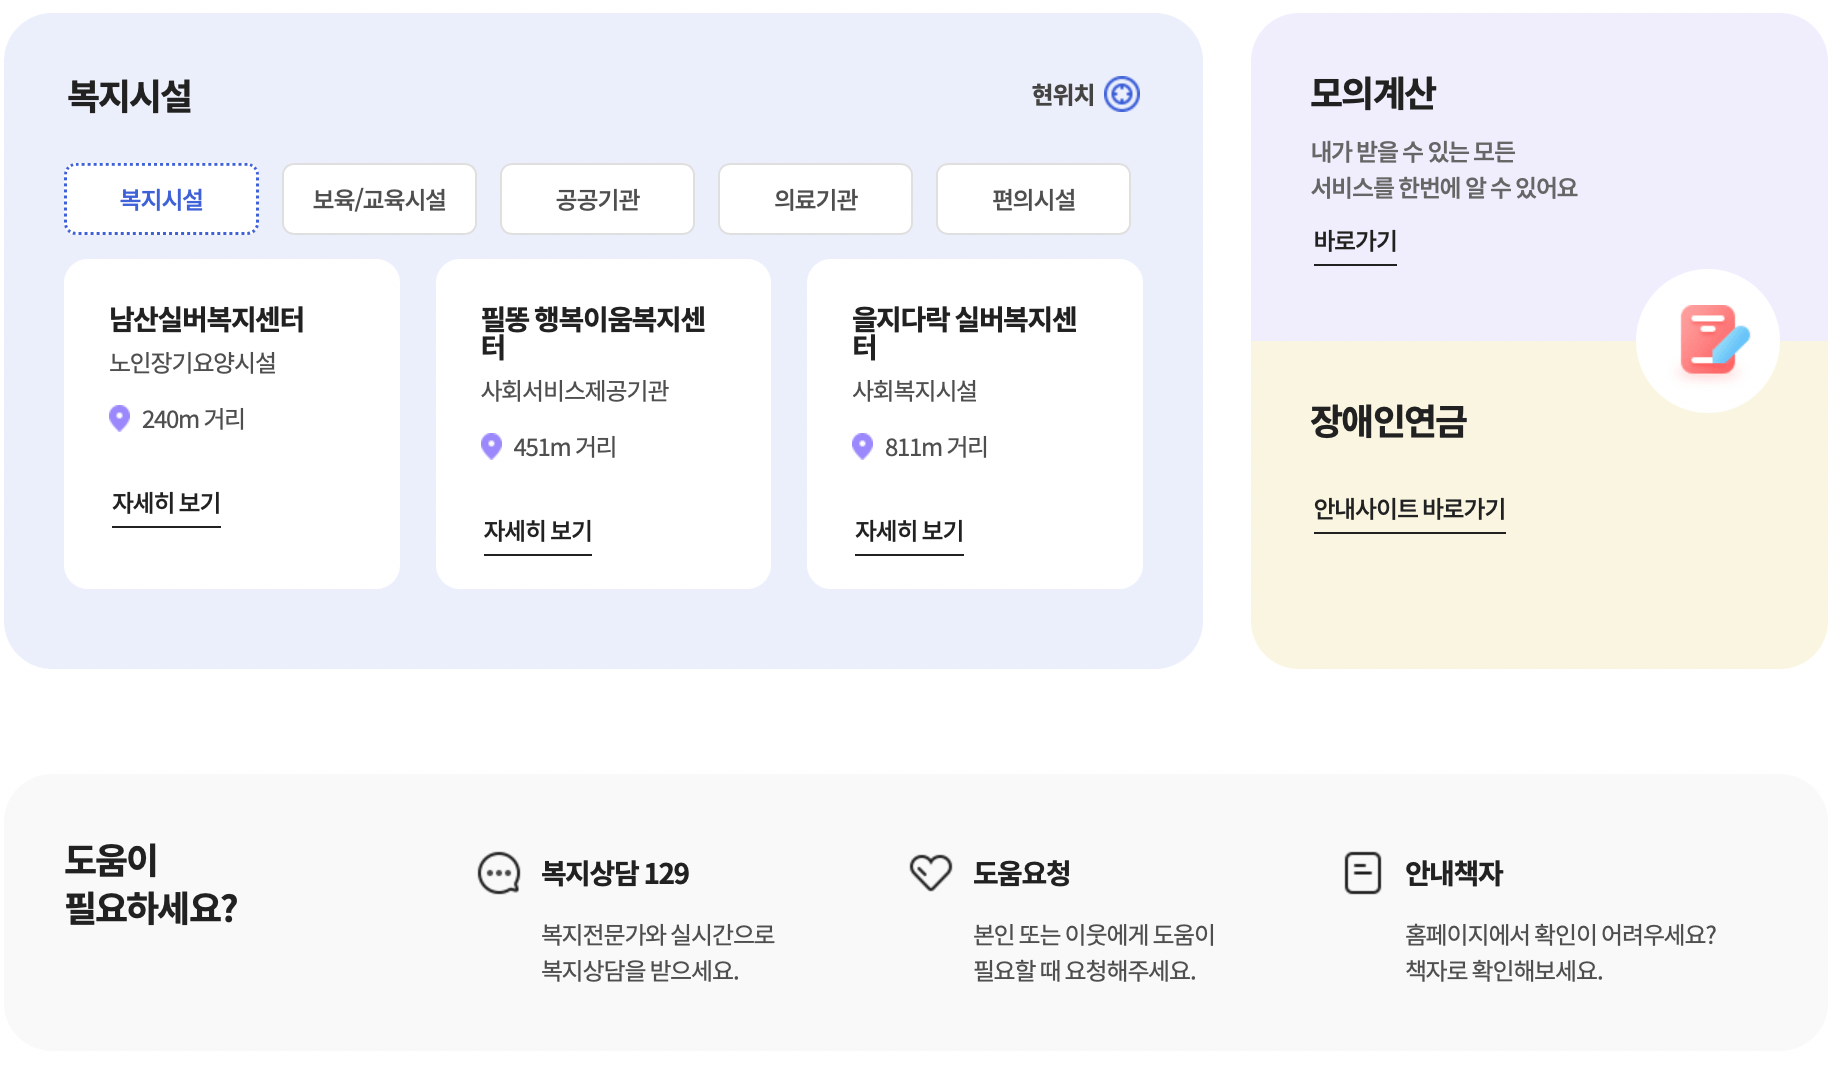
Task: Click the 현위치 location target icon
Action: [x=1124, y=93]
